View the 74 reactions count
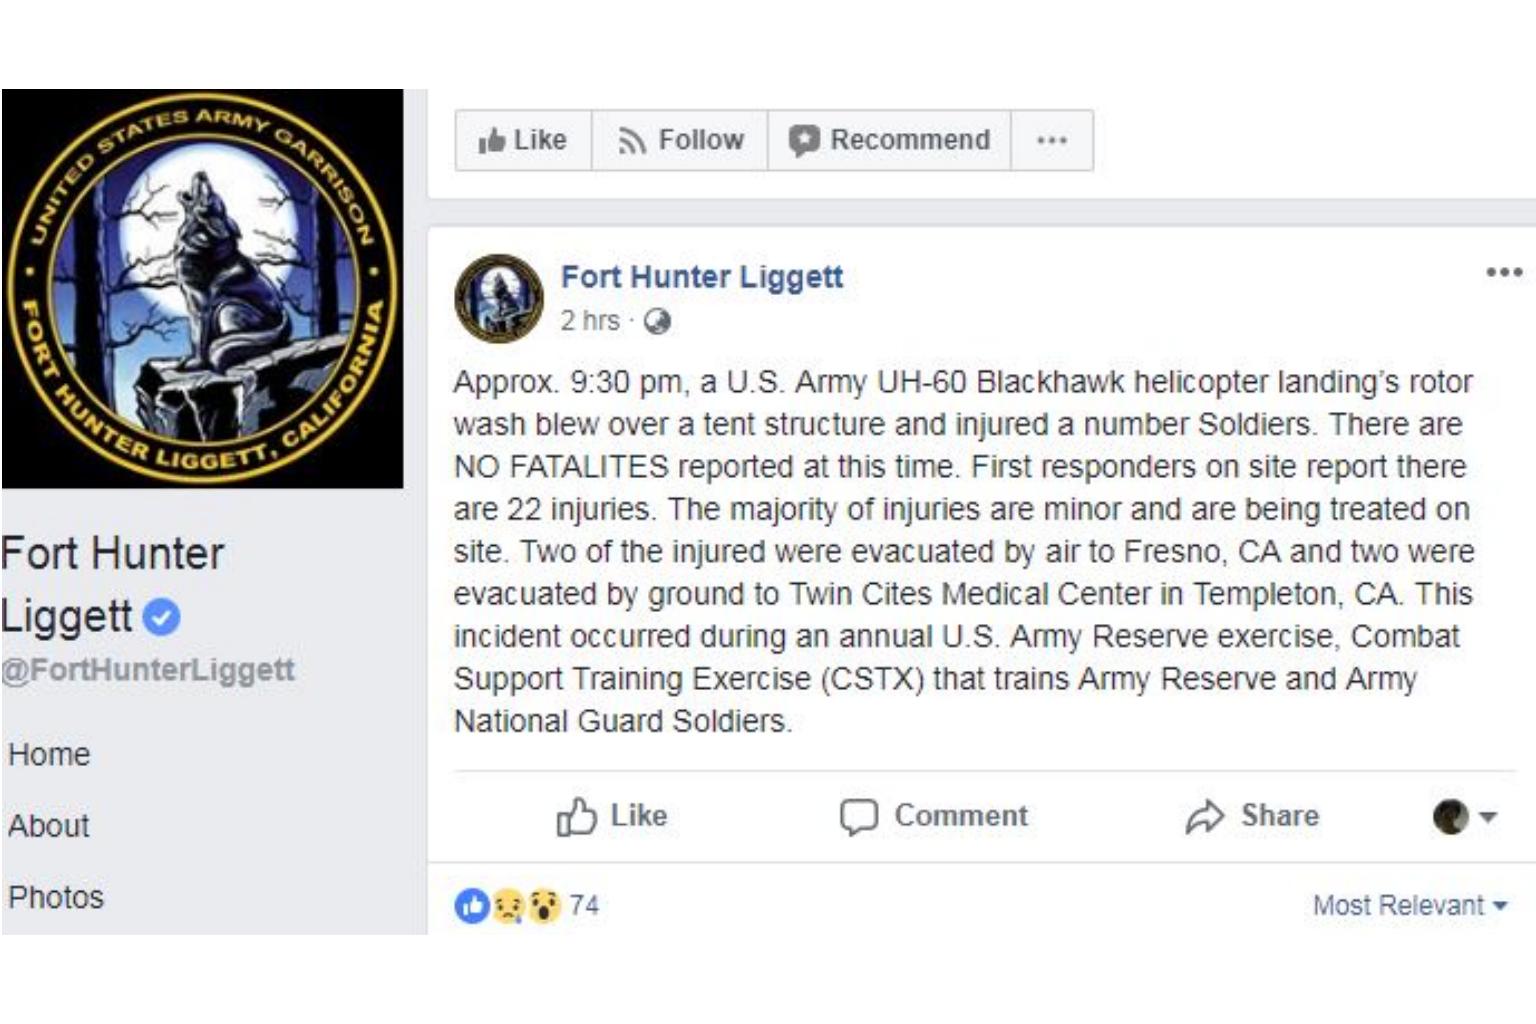The width and height of the screenshot is (1536, 1024). [584, 906]
